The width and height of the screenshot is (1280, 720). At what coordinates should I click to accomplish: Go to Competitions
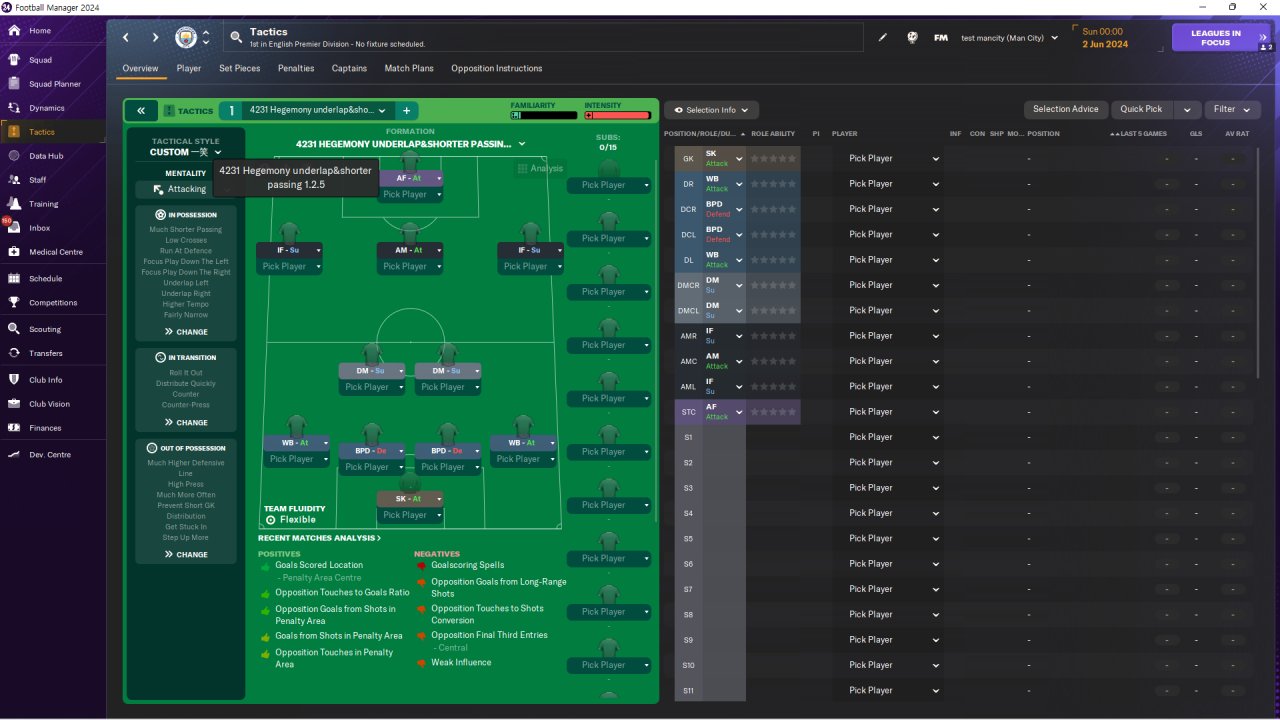[52, 303]
